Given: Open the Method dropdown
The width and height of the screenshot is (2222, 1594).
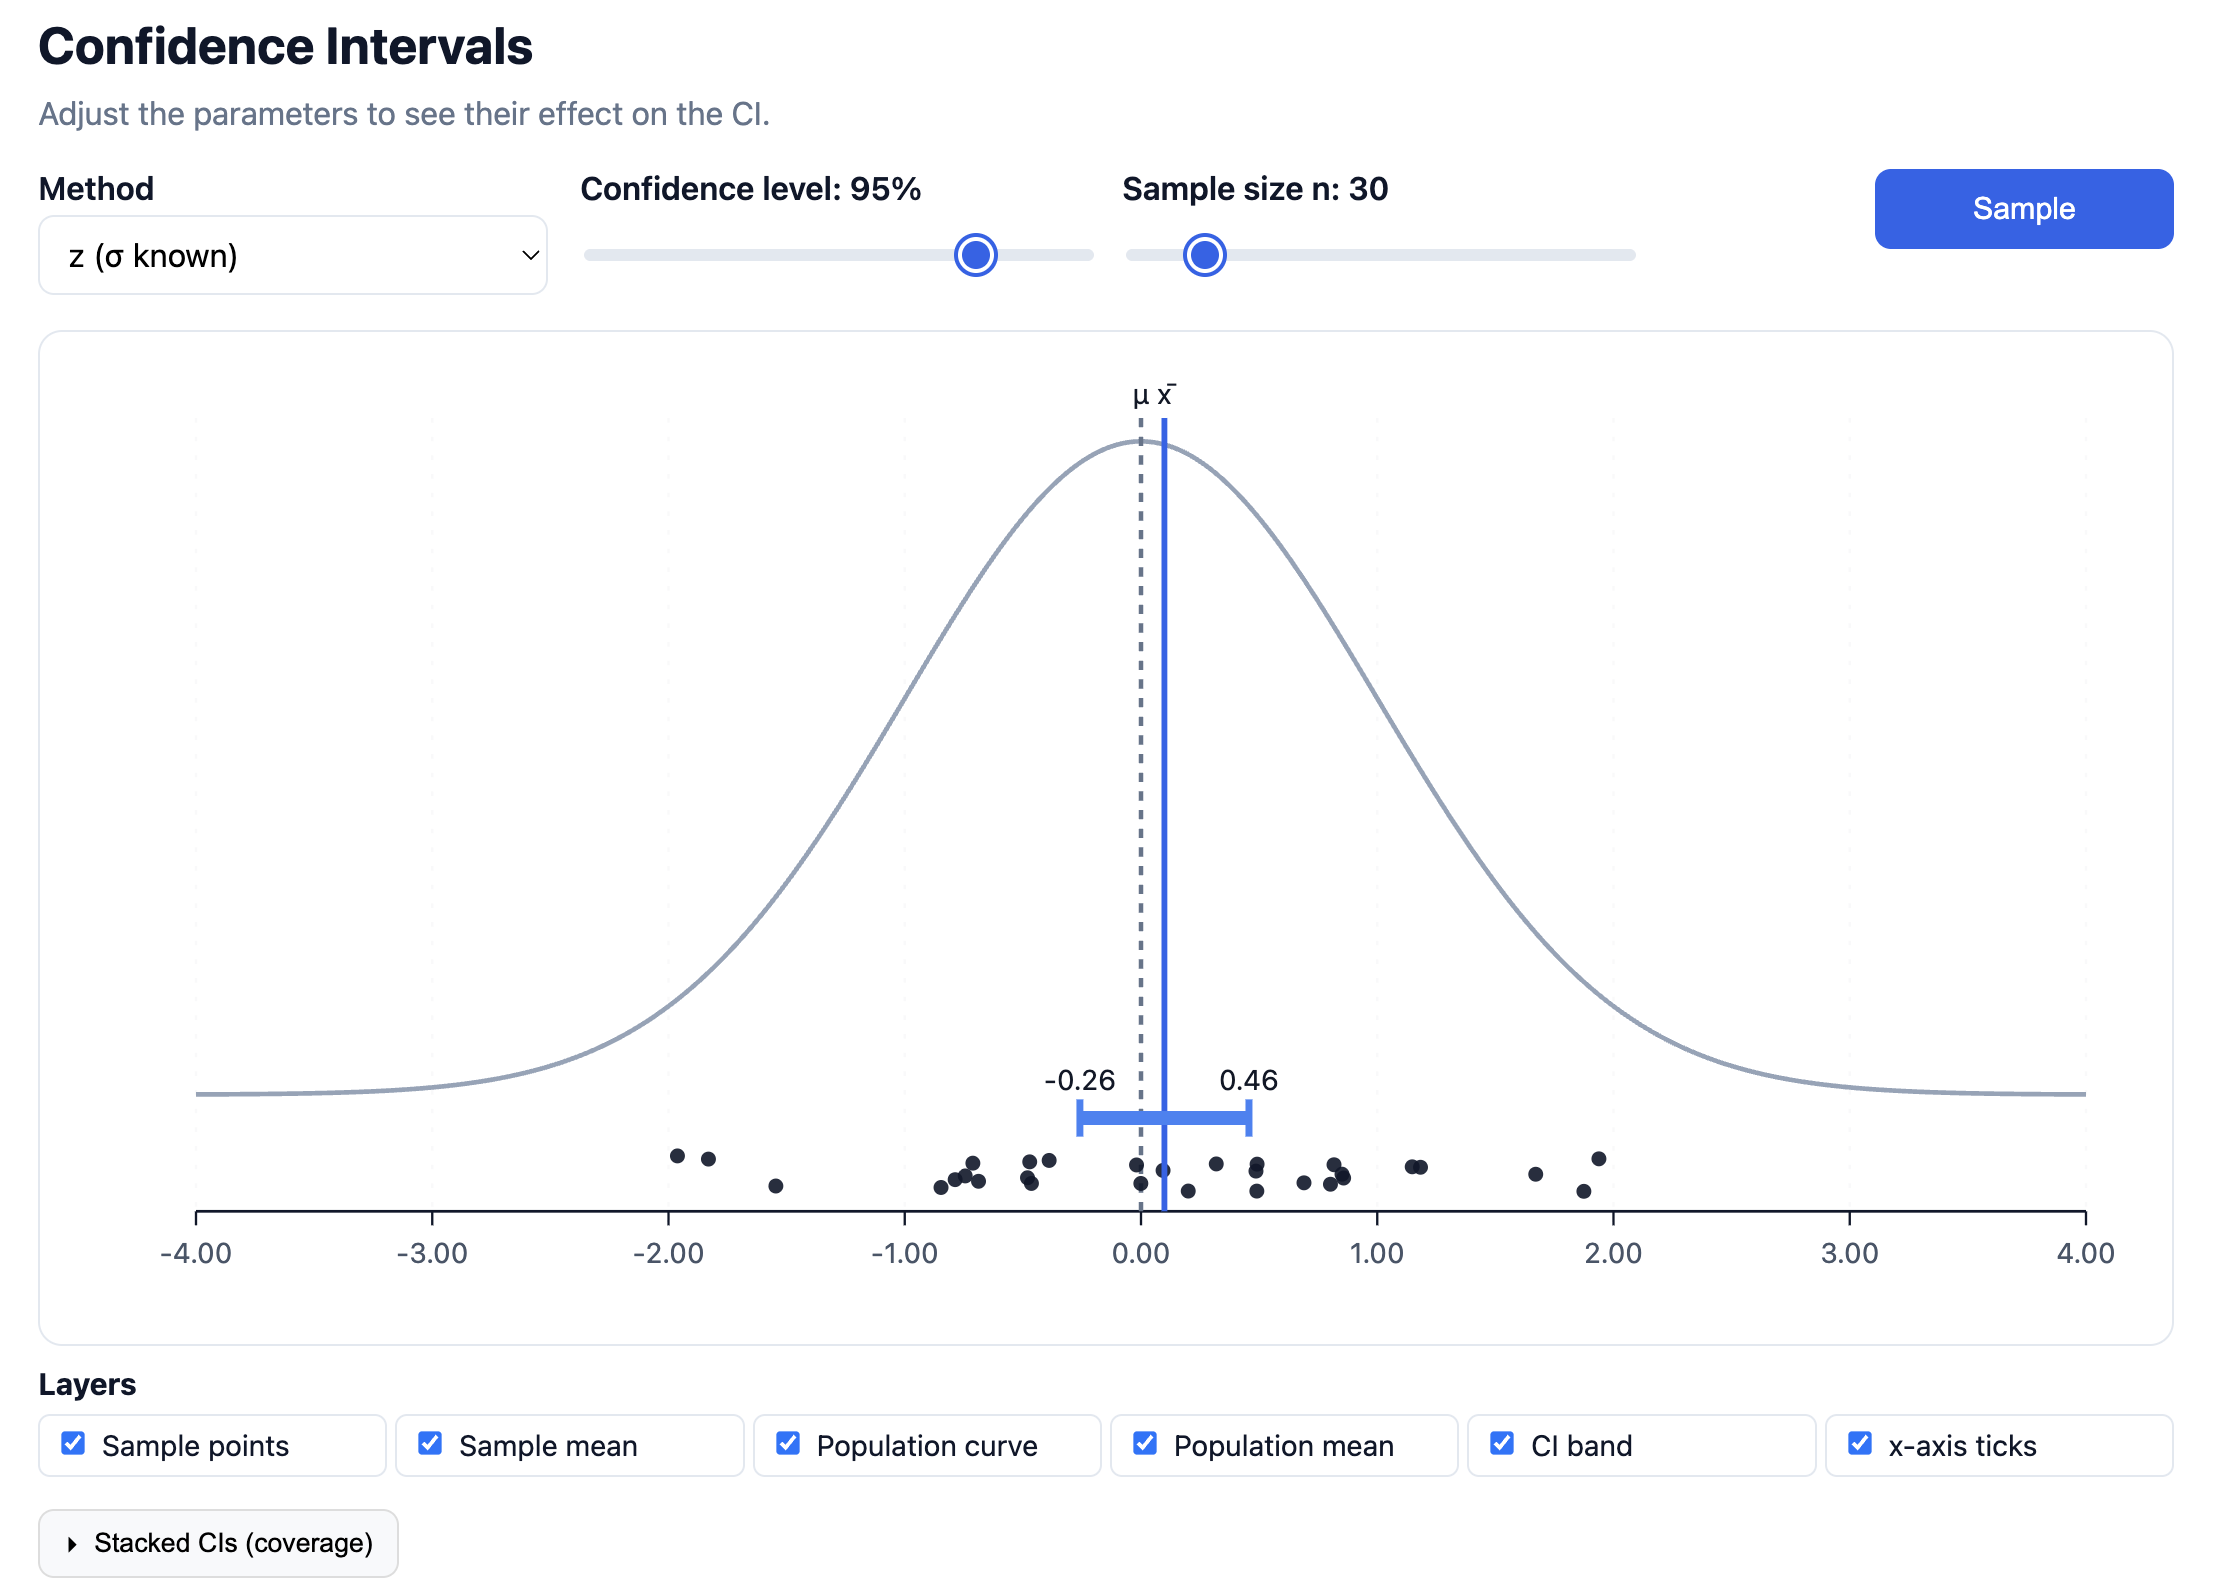Looking at the screenshot, I should coord(292,255).
